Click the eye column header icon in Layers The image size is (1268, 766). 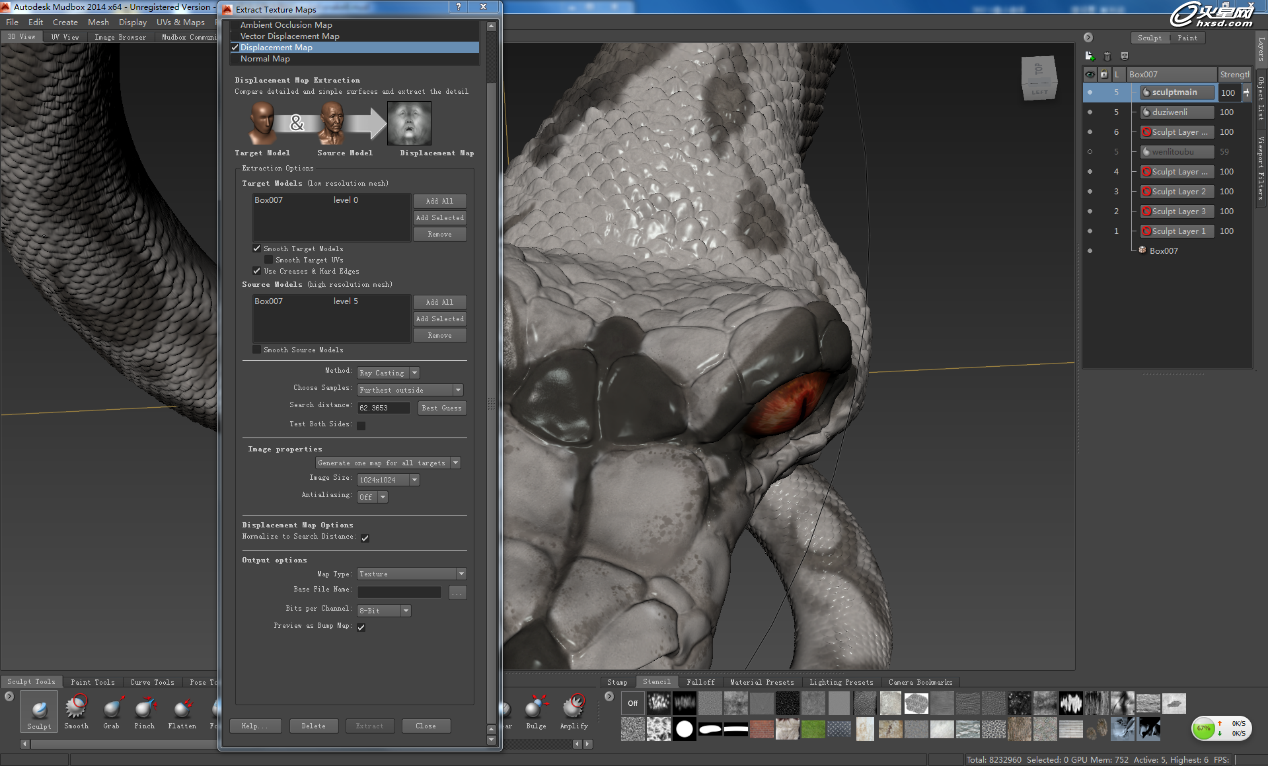point(1090,74)
